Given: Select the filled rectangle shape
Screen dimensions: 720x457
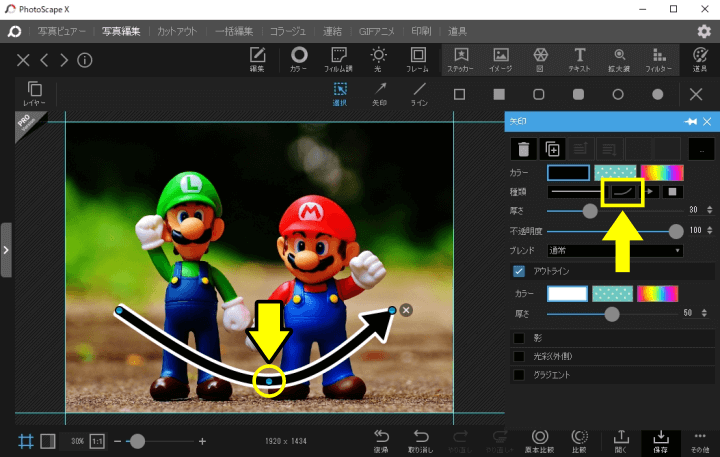Looking at the screenshot, I should point(499,95).
